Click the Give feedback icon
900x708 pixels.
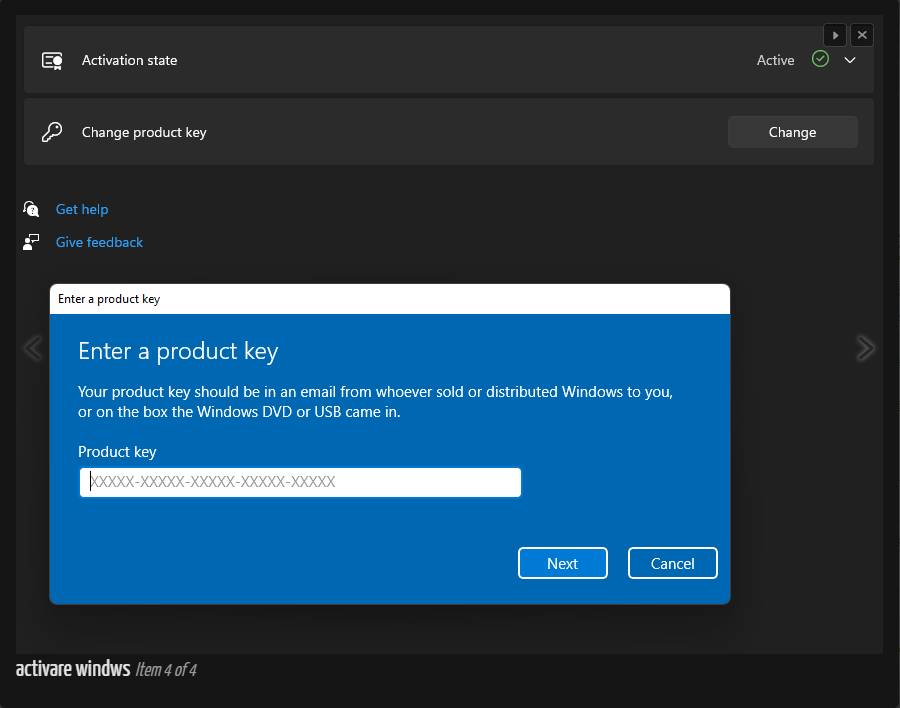(x=31, y=242)
